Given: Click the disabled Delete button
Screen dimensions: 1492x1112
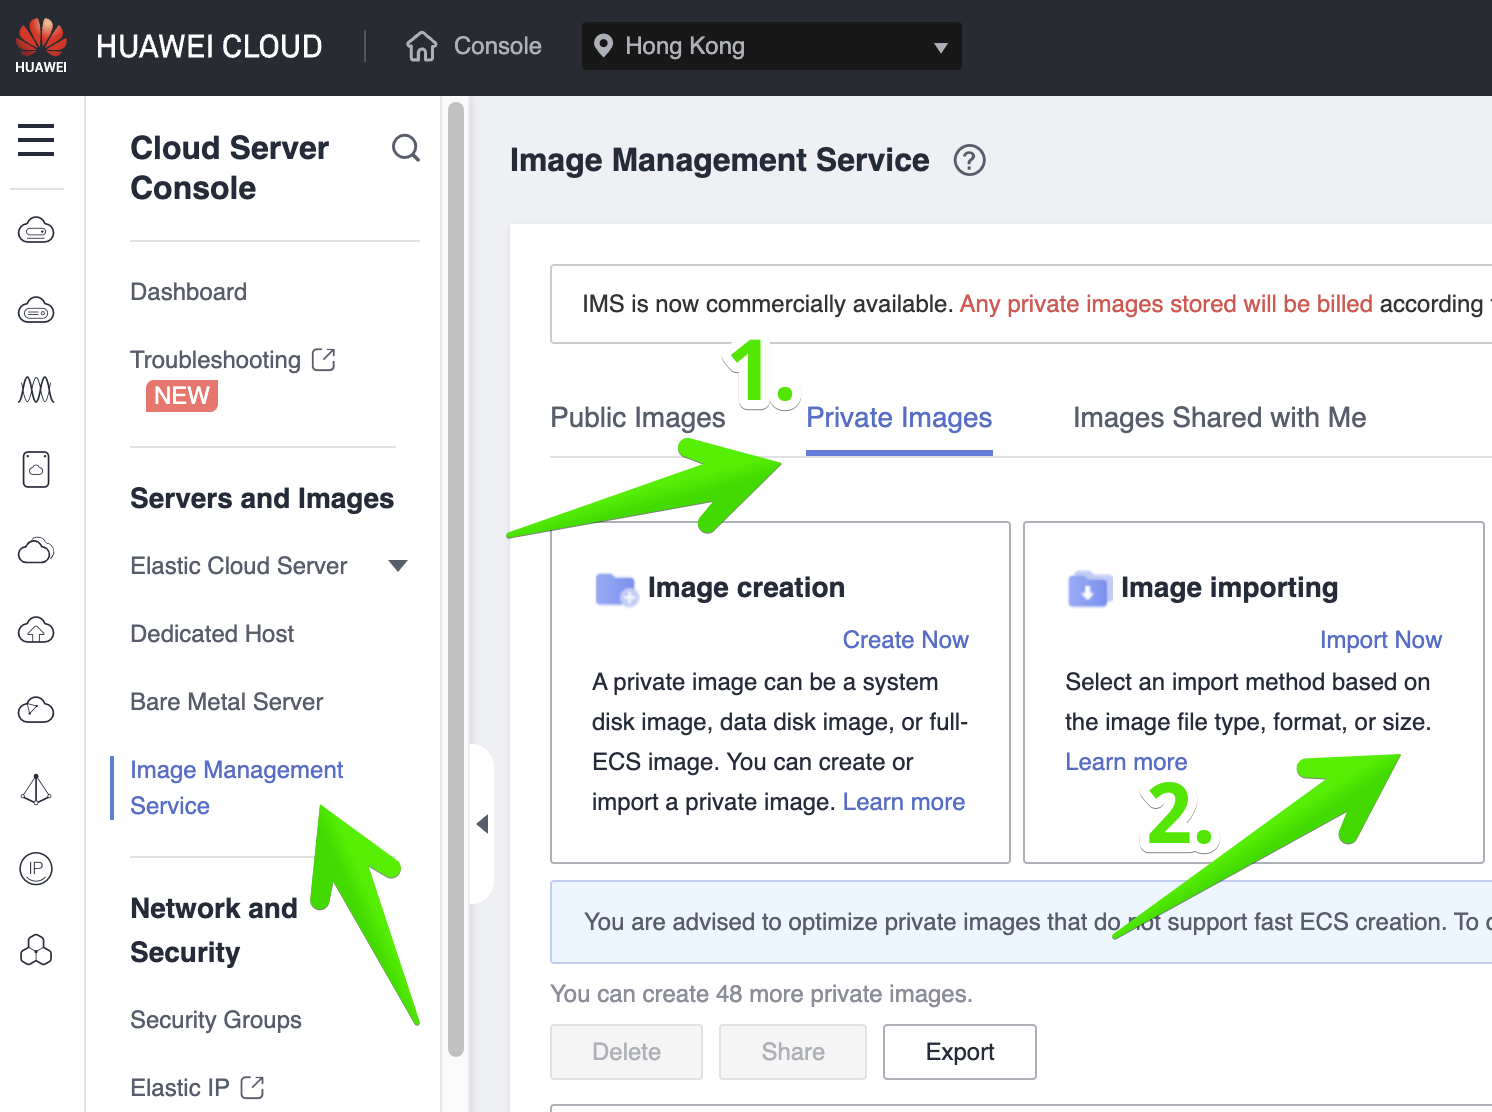Looking at the screenshot, I should [627, 1052].
